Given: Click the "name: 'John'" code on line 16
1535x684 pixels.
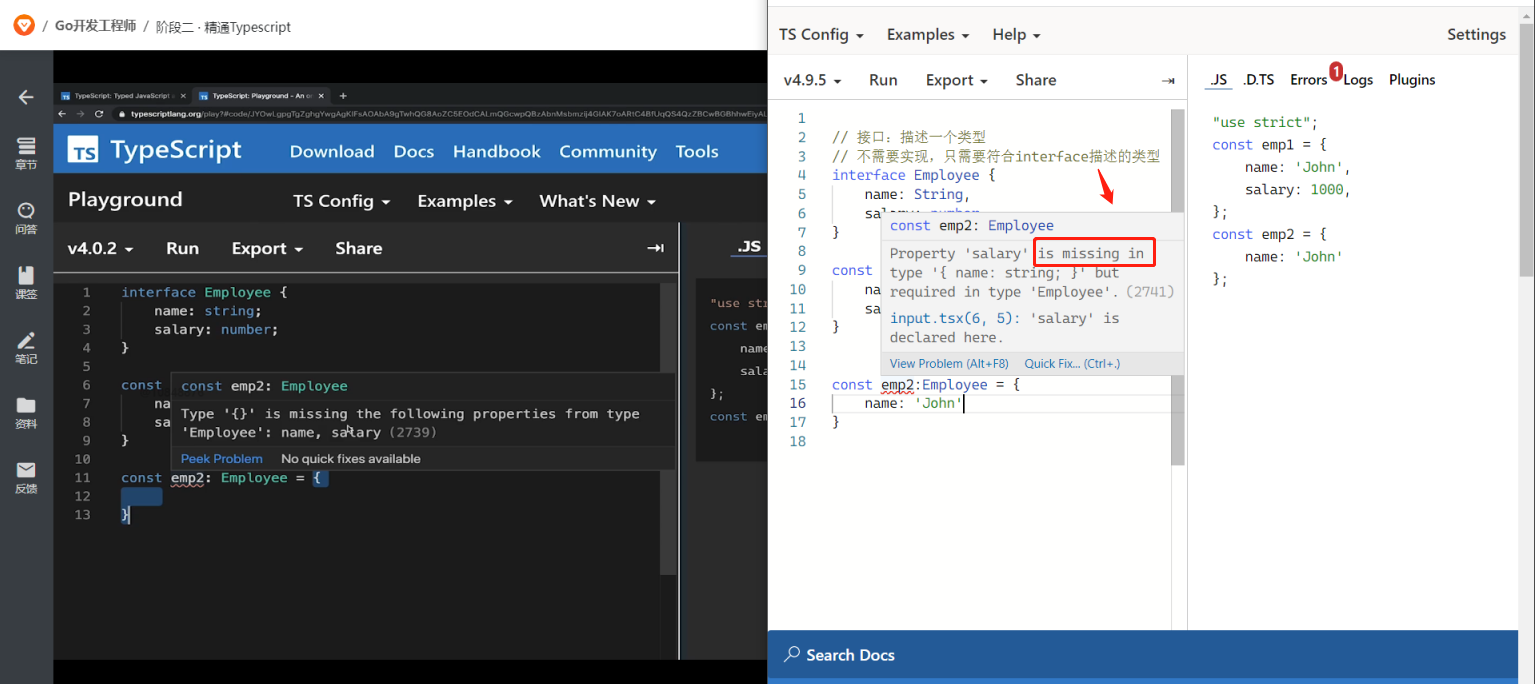Looking at the screenshot, I should click(x=913, y=403).
